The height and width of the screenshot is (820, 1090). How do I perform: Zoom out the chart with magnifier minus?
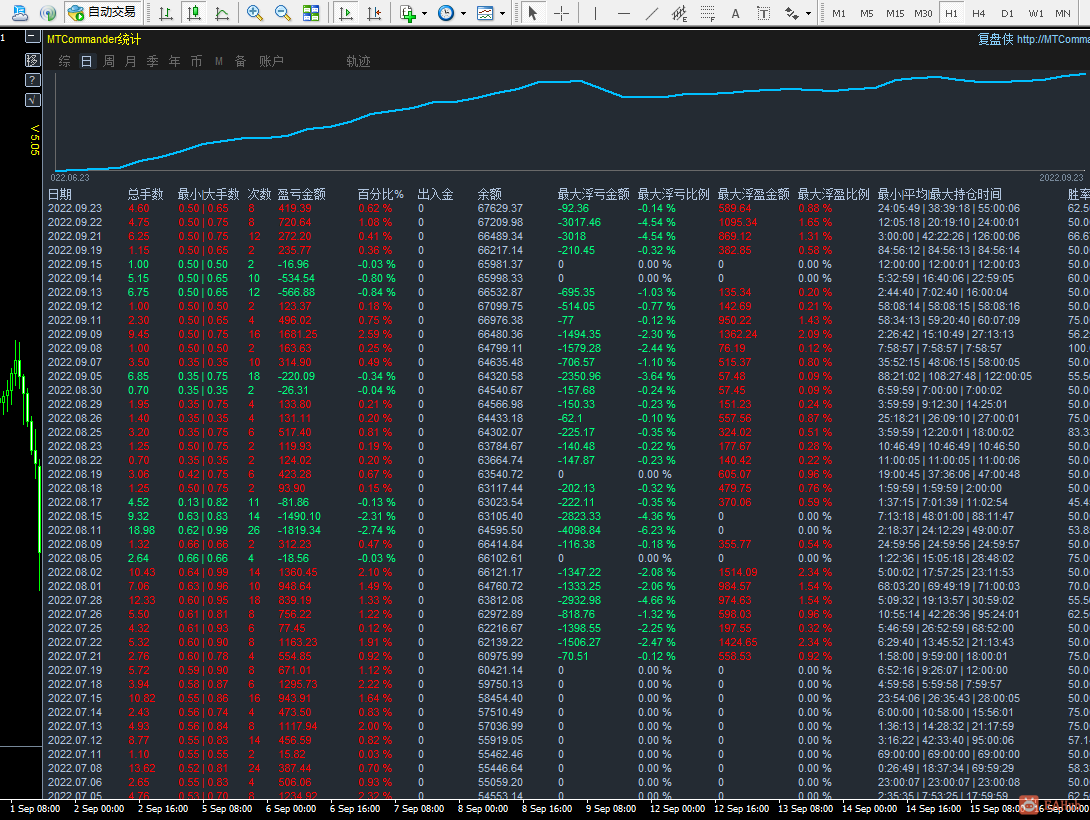tap(282, 13)
